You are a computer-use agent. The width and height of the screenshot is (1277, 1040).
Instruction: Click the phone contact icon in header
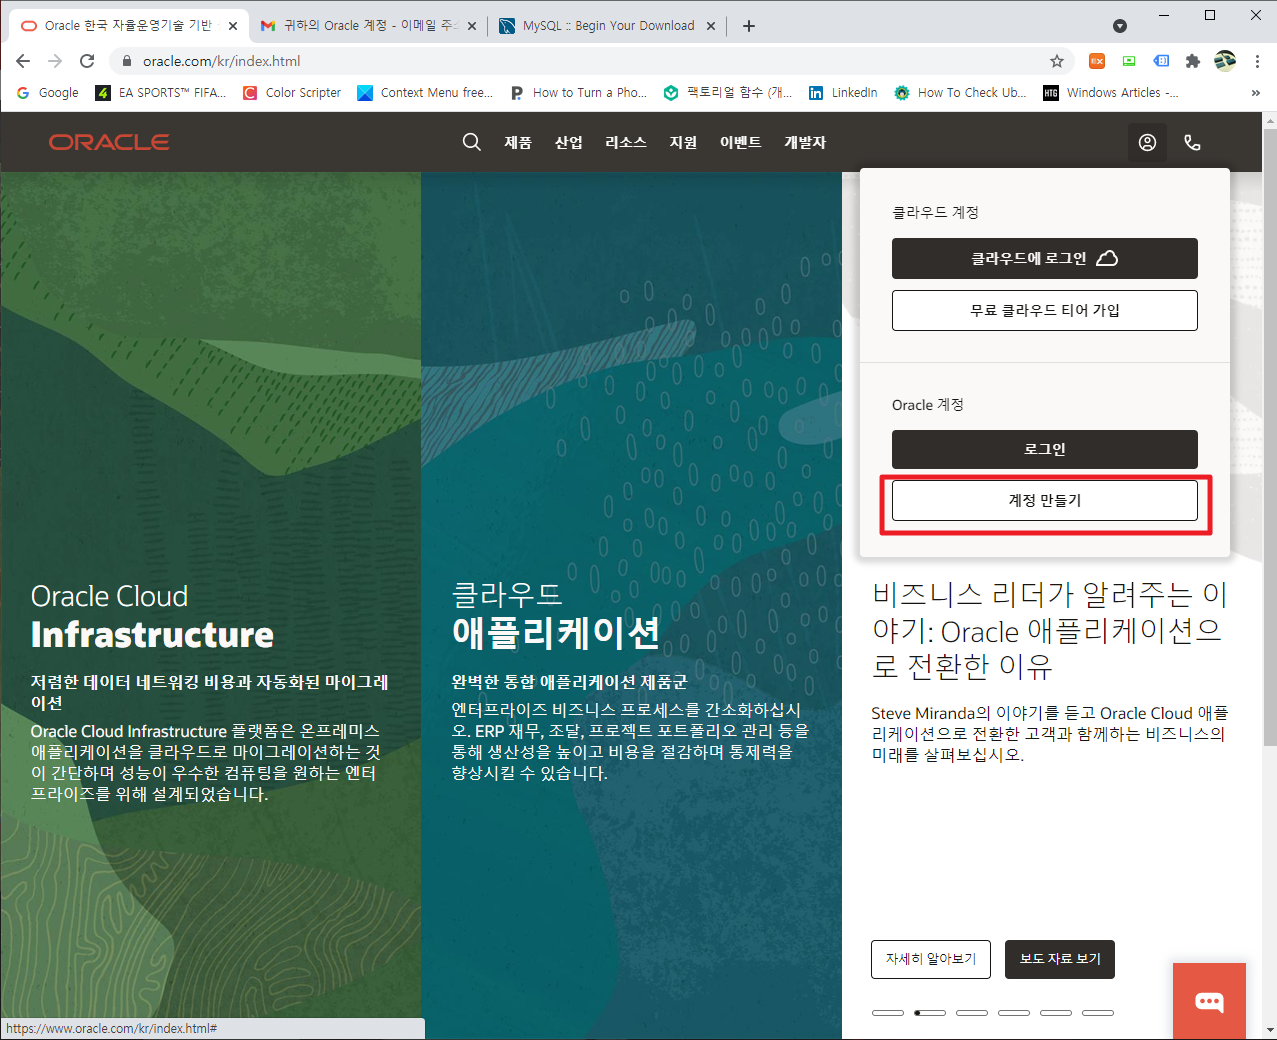(x=1192, y=143)
